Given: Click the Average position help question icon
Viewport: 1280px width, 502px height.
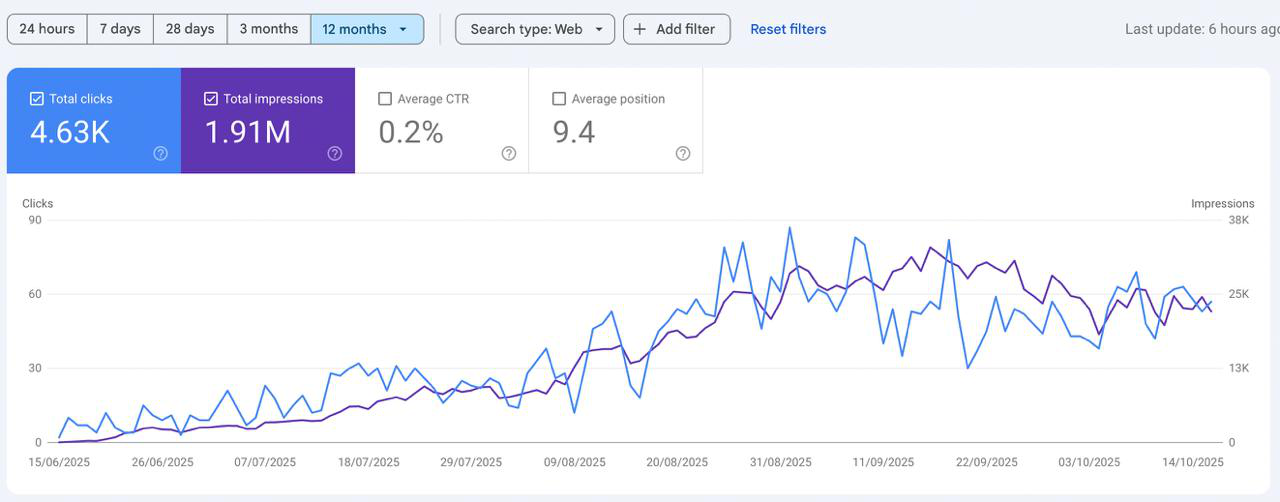Looking at the screenshot, I should [682, 153].
